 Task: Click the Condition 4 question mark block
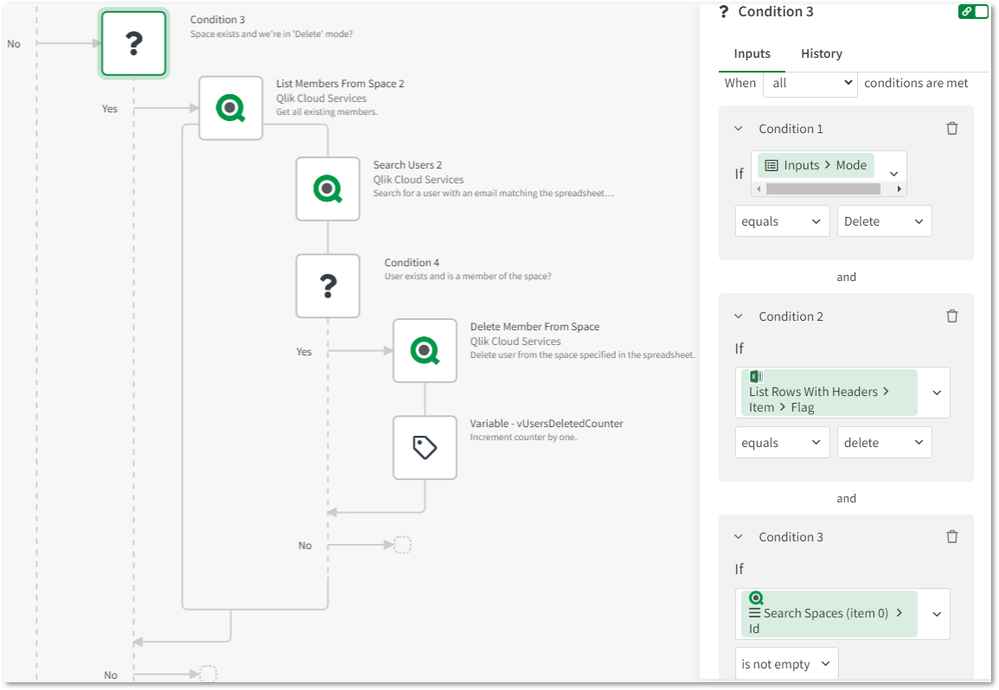328,286
